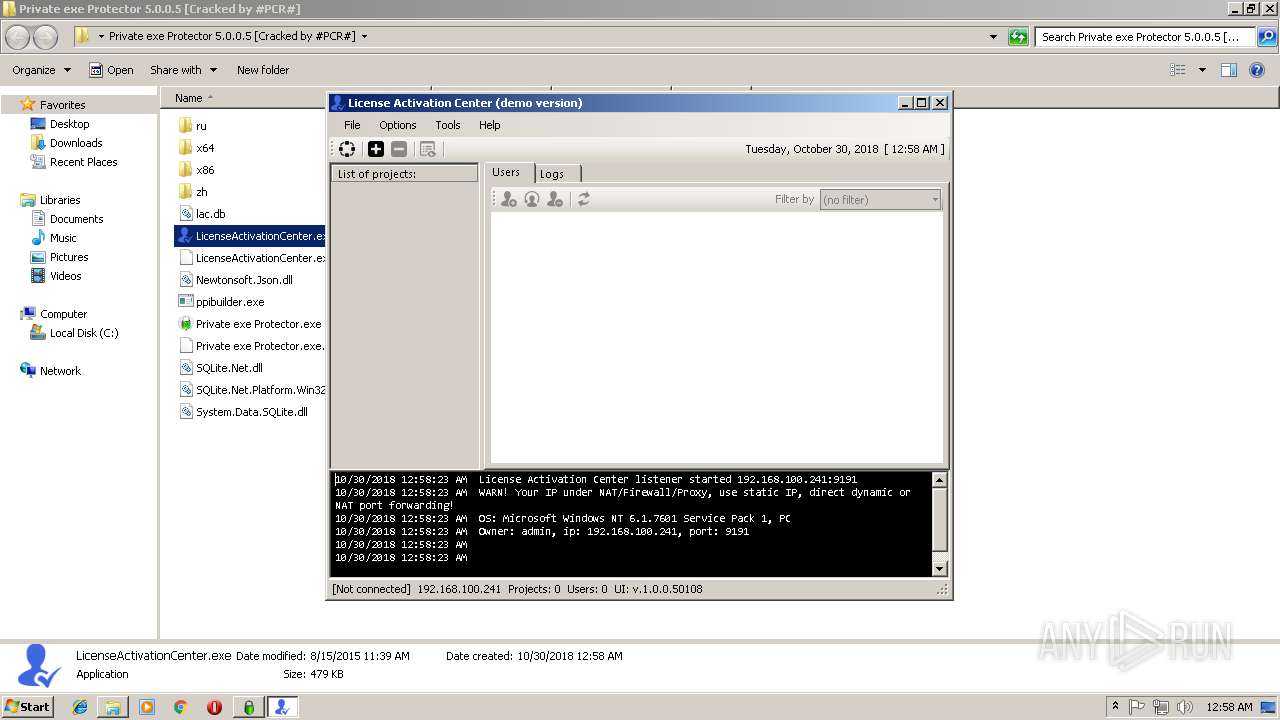
Task: Click the List of projects header
Action: pos(405,174)
